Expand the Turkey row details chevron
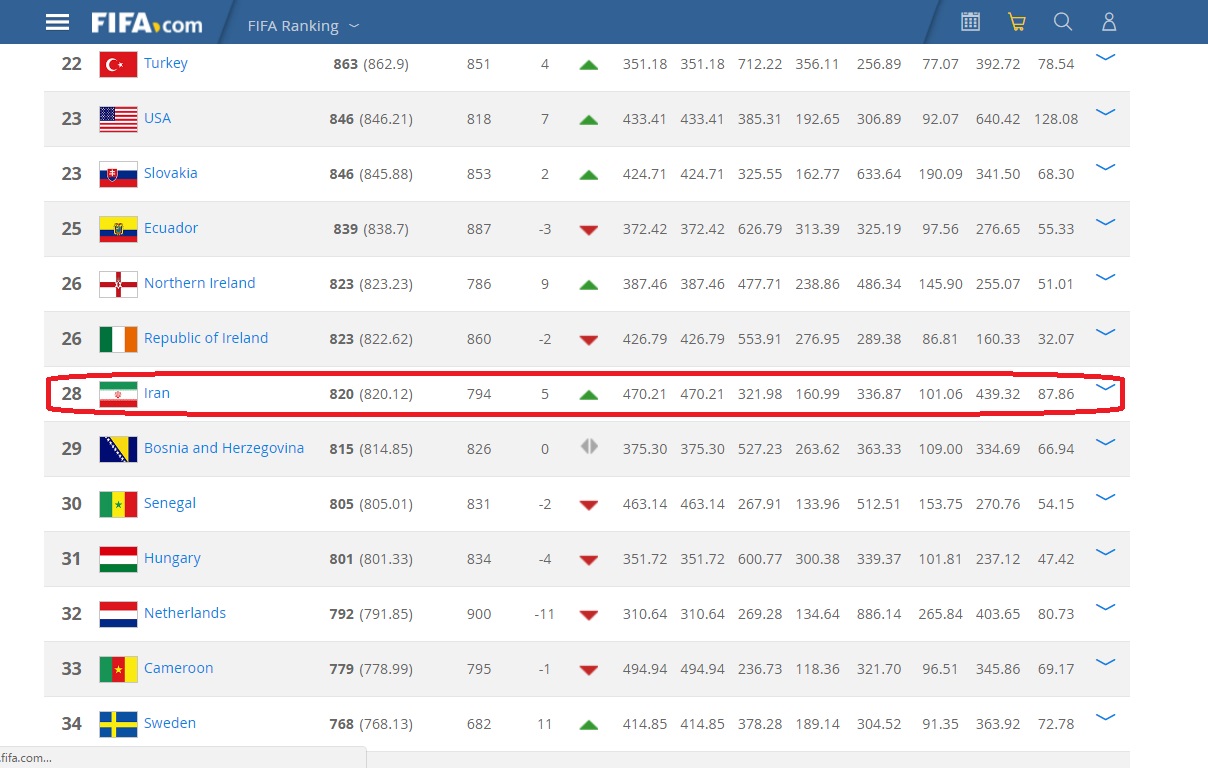The image size is (1208, 768). pos(1105,58)
